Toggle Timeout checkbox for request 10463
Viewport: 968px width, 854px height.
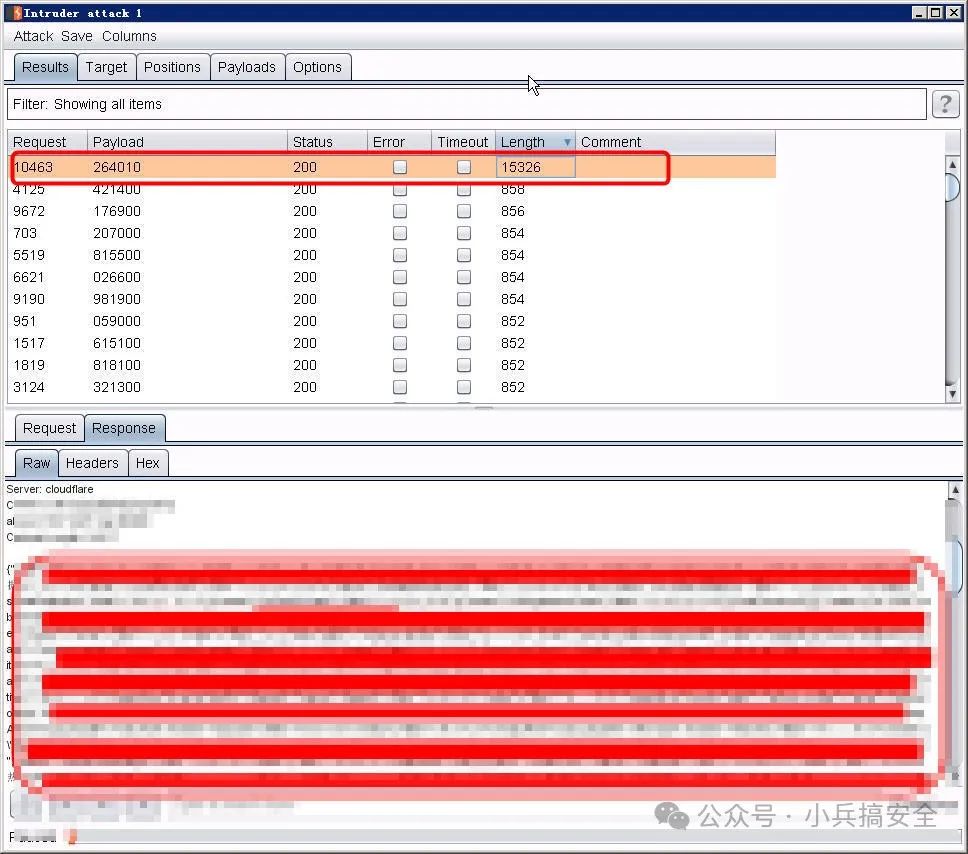[464, 167]
